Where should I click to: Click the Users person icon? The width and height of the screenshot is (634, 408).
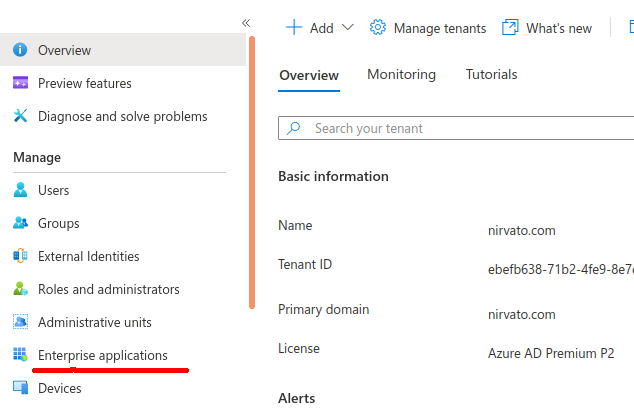[x=20, y=190]
